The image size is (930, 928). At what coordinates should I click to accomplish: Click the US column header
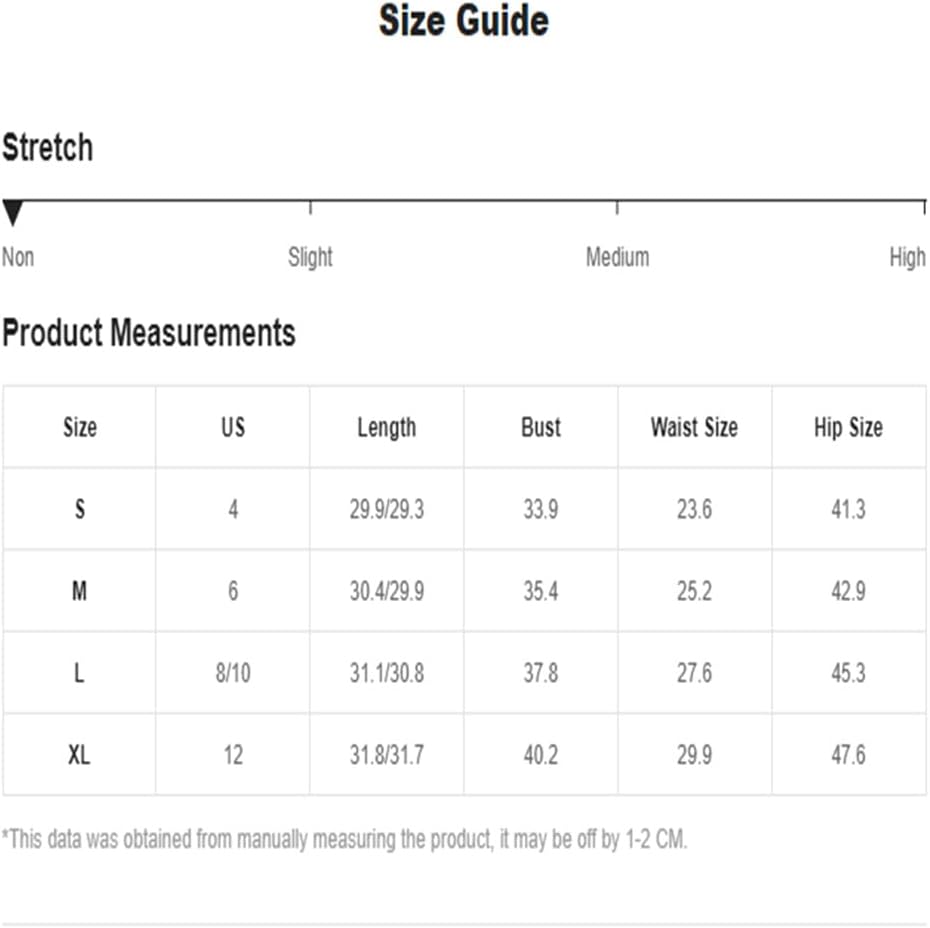click(233, 427)
